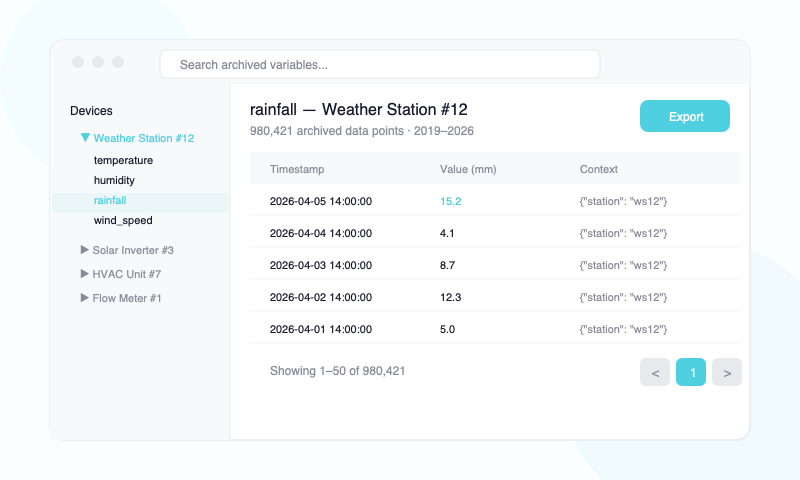Go to the next page with >
Screen dimensions: 800x480
pos(727,372)
